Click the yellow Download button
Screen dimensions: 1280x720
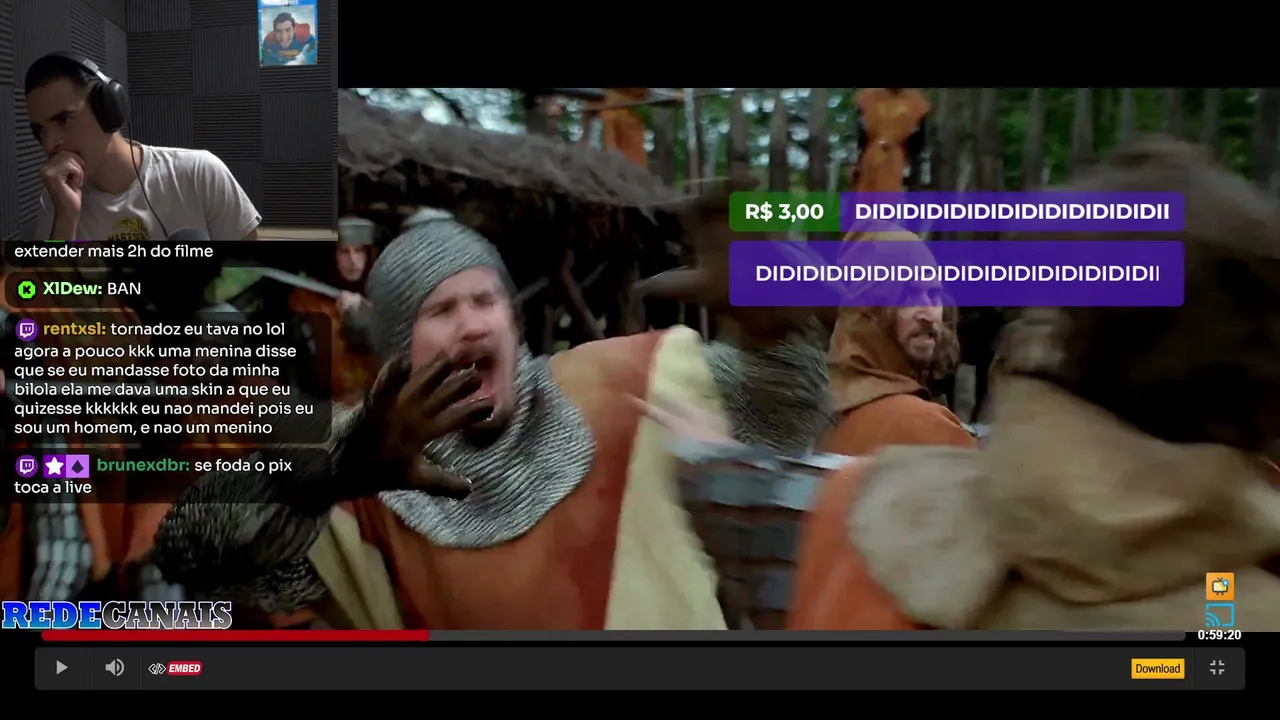1157,668
